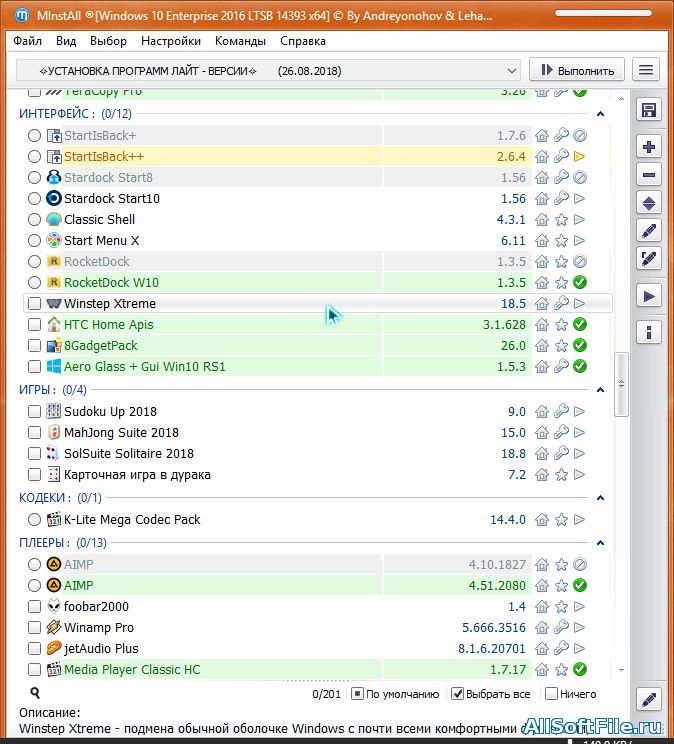674x744 pixels.
Task: Click star icon in Classic Shell row
Action: tap(561, 220)
